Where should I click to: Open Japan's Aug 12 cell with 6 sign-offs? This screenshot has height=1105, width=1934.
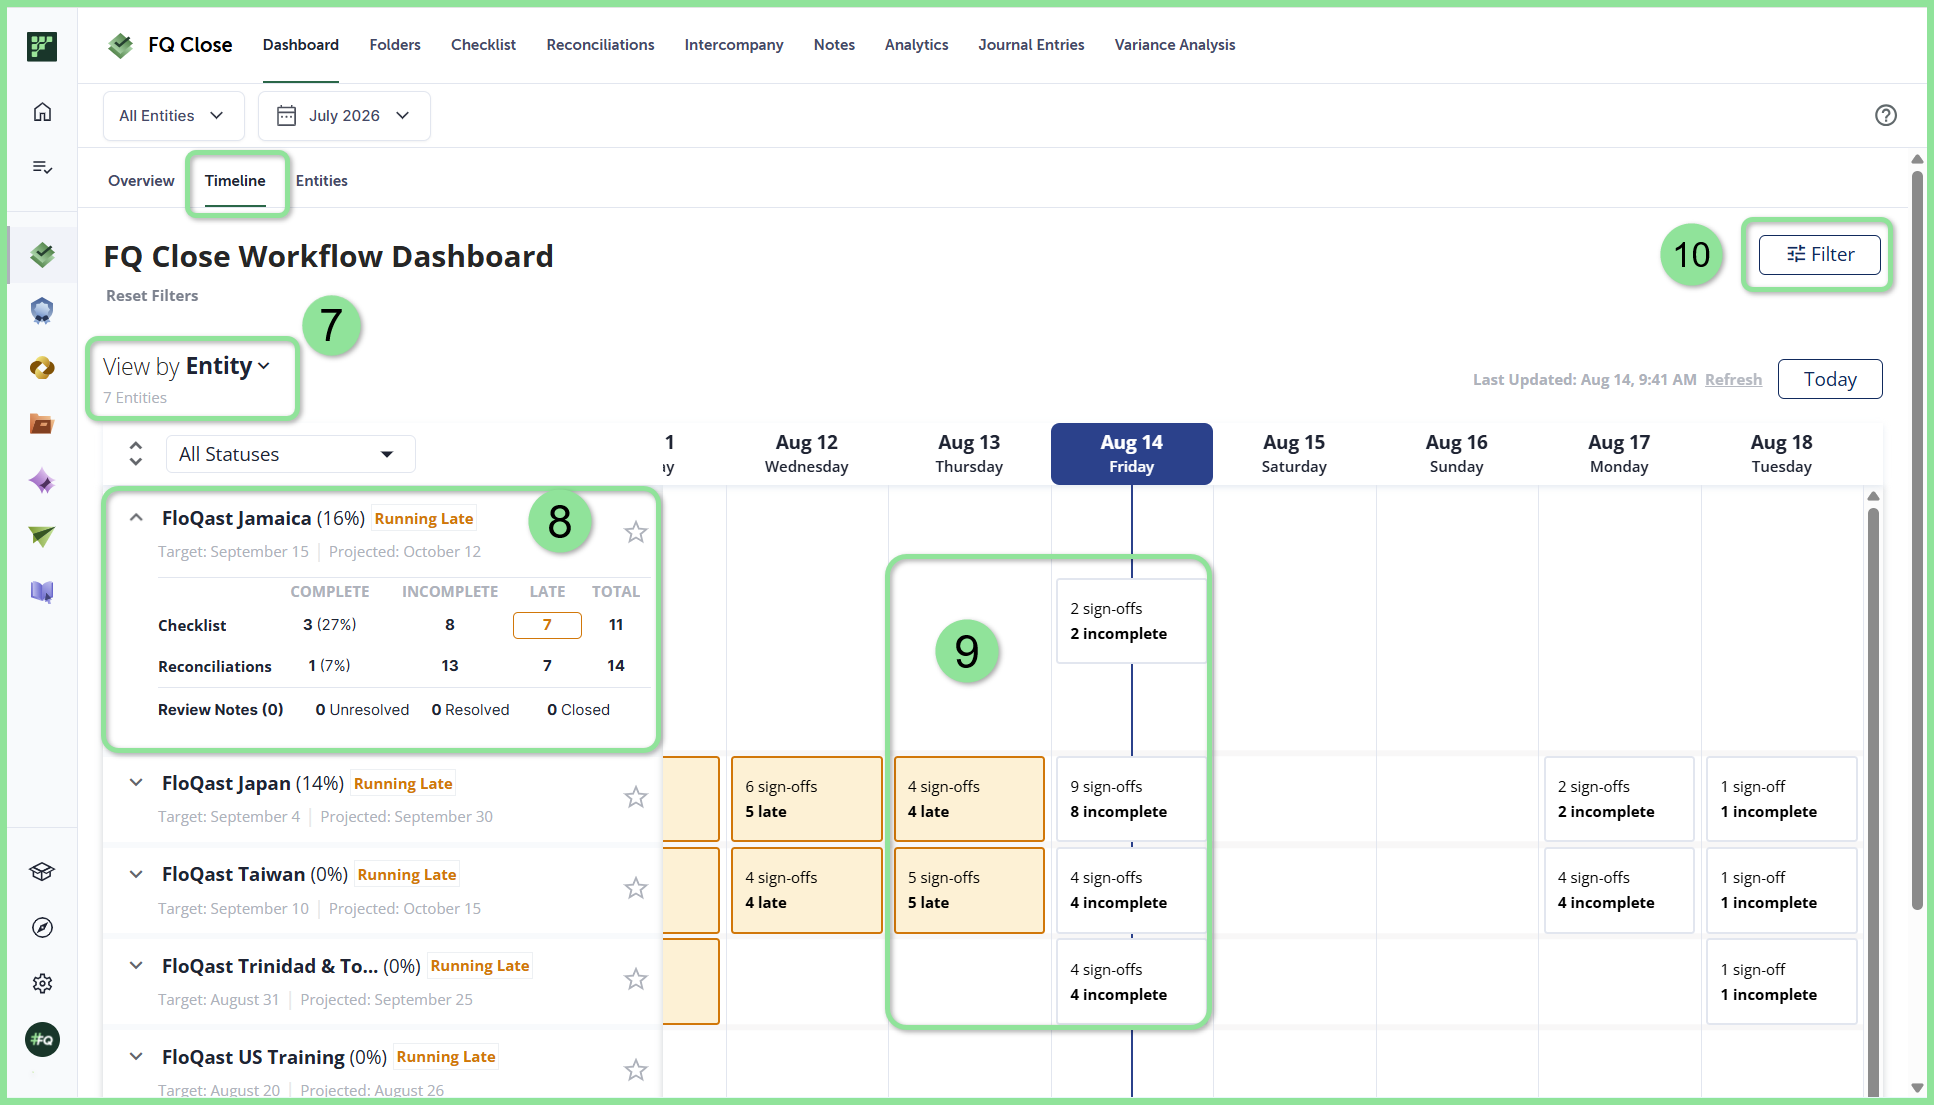click(x=806, y=799)
